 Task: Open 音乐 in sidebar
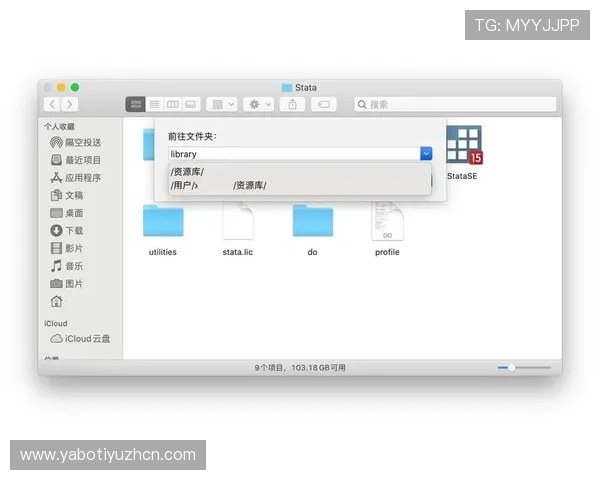[67, 266]
